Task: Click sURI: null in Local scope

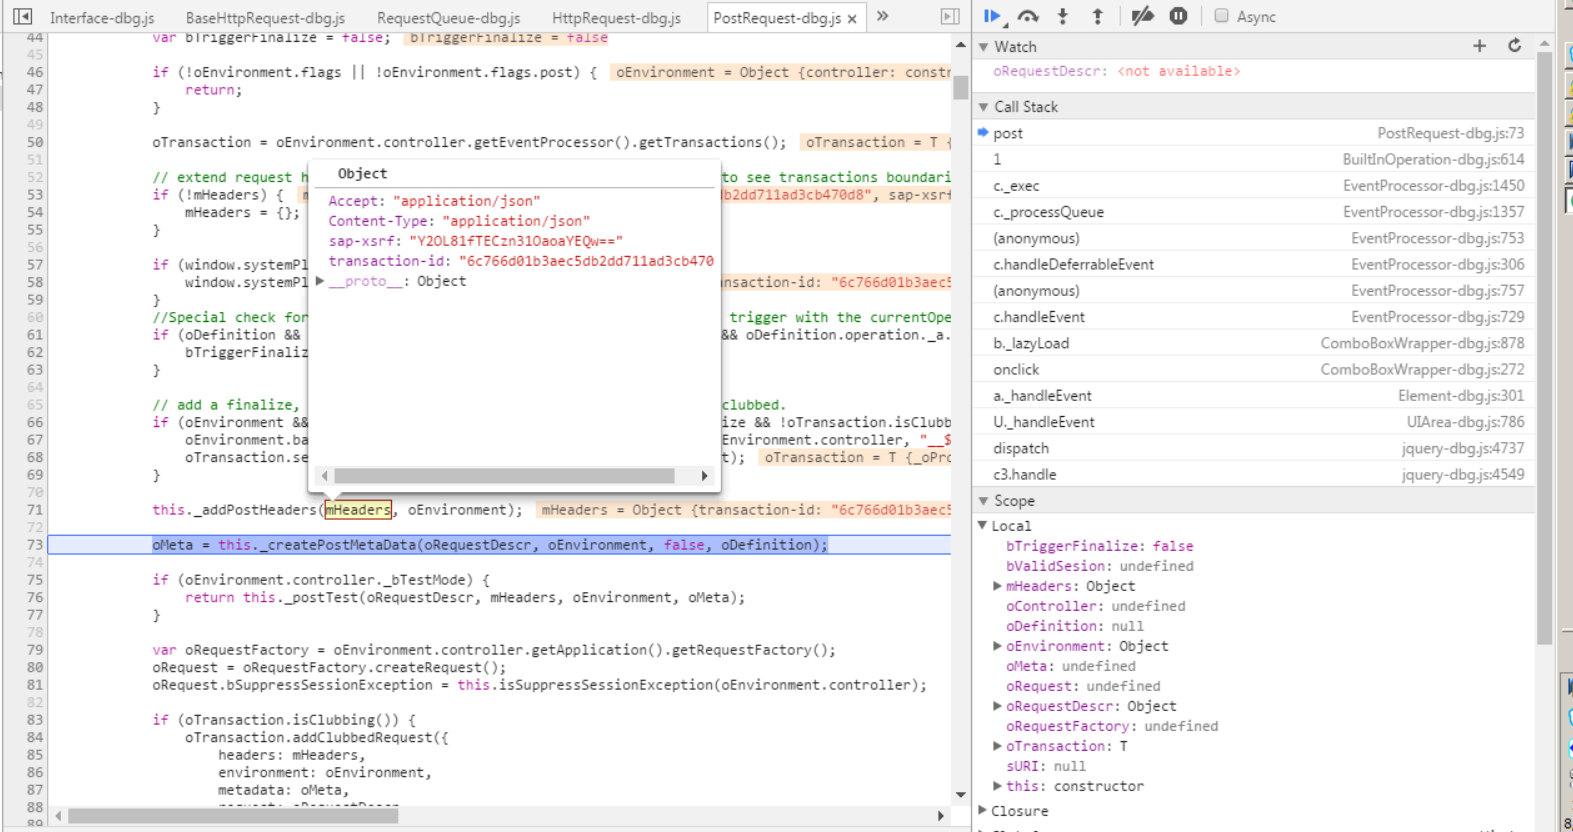Action: click(x=1045, y=766)
